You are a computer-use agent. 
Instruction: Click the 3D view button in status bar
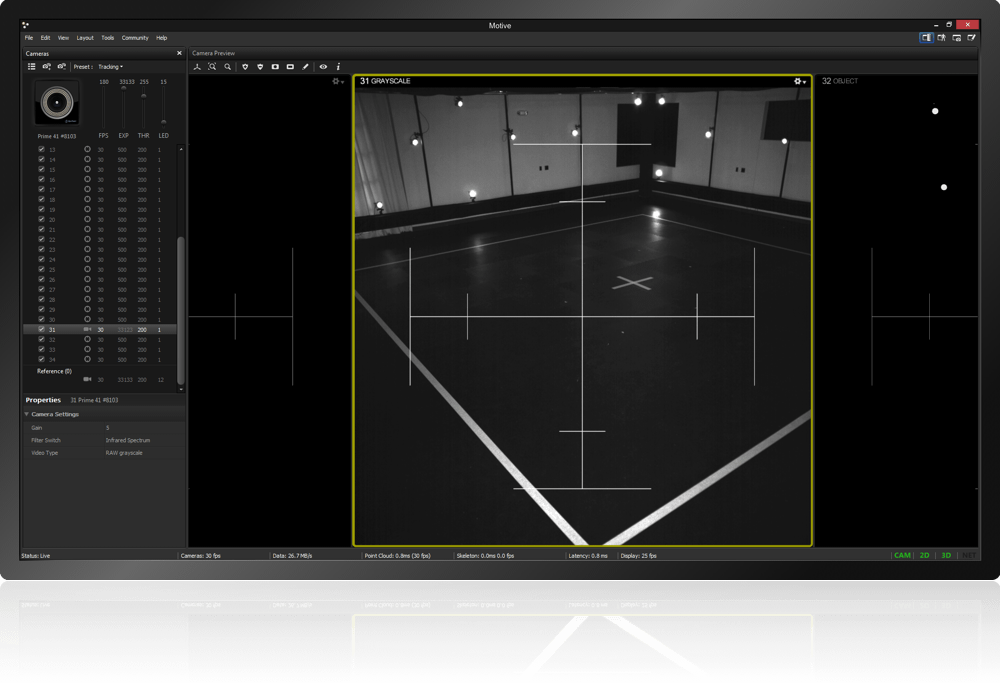946,555
